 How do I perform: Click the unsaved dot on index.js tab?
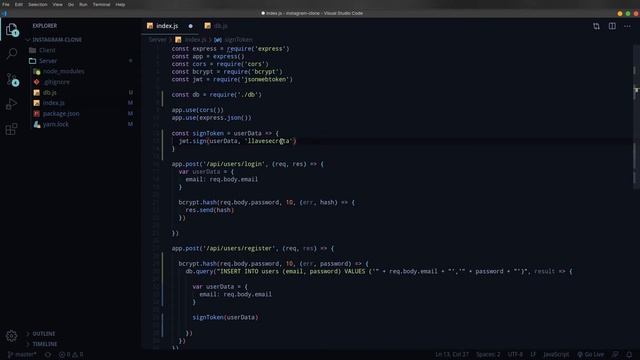click(190, 26)
